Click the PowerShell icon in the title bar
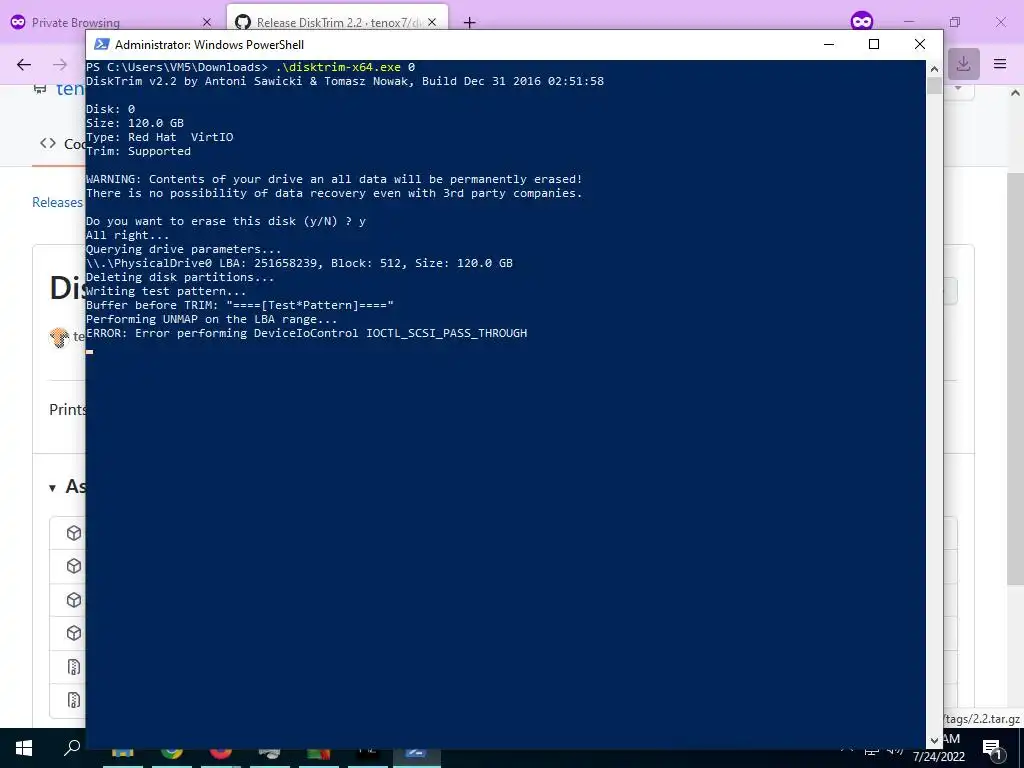This screenshot has width=1024, height=768. (x=101, y=44)
